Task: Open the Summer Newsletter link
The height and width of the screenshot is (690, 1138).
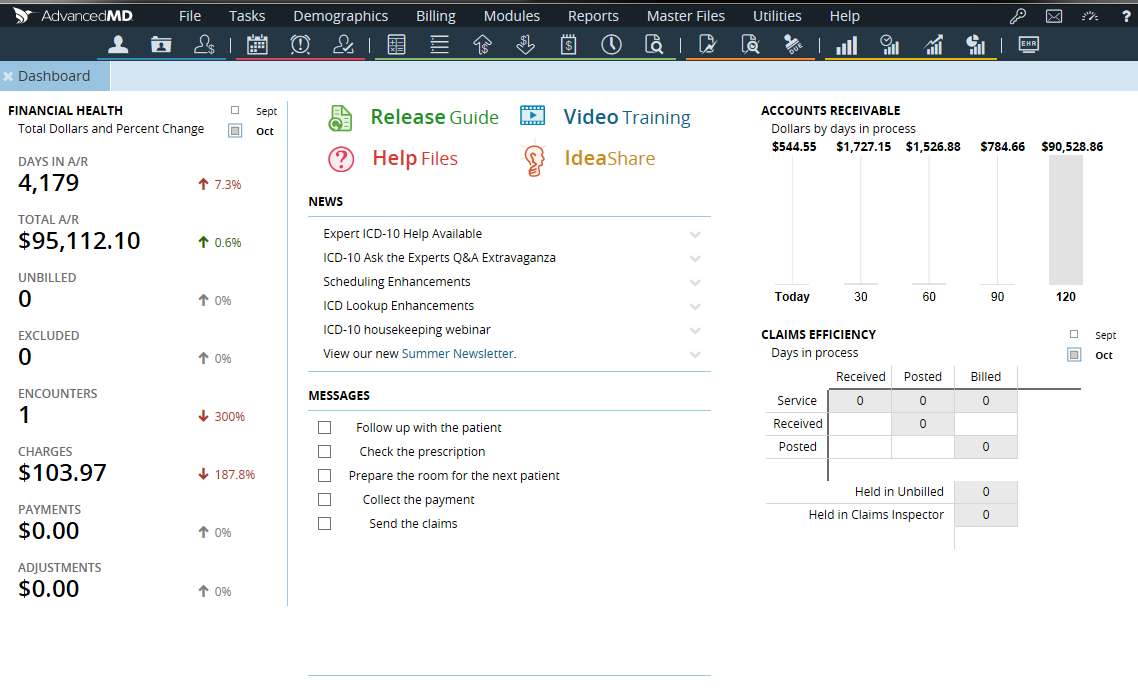Action: pyautogui.click(x=457, y=353)
